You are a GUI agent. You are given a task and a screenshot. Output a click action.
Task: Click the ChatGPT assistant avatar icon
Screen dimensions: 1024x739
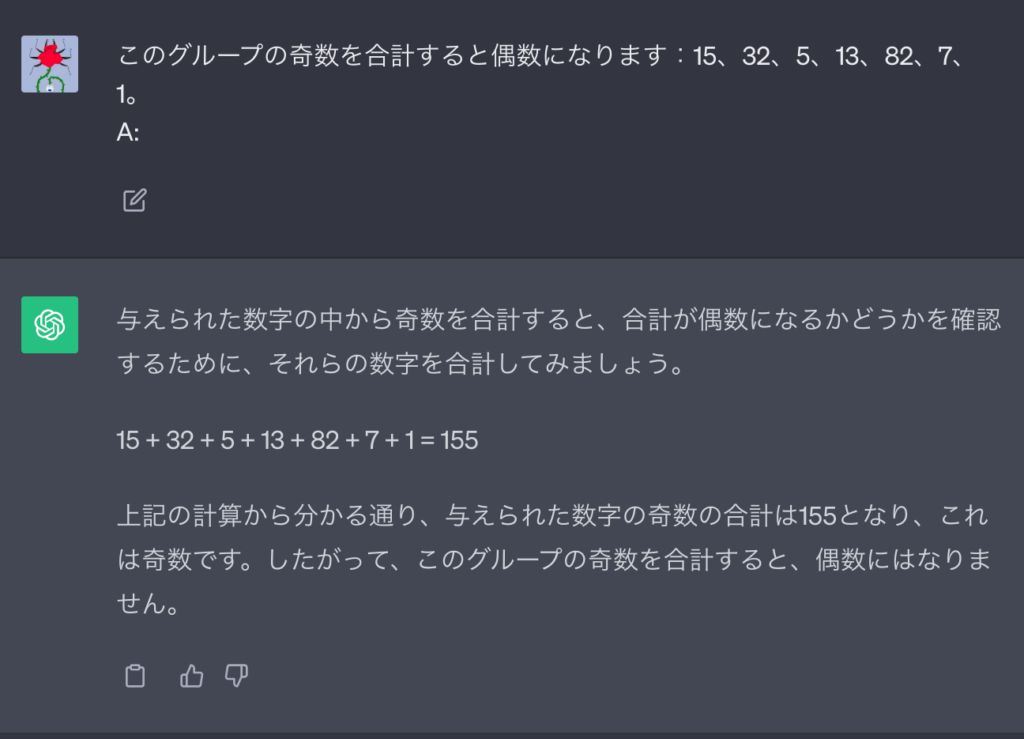tap(49, 325)
